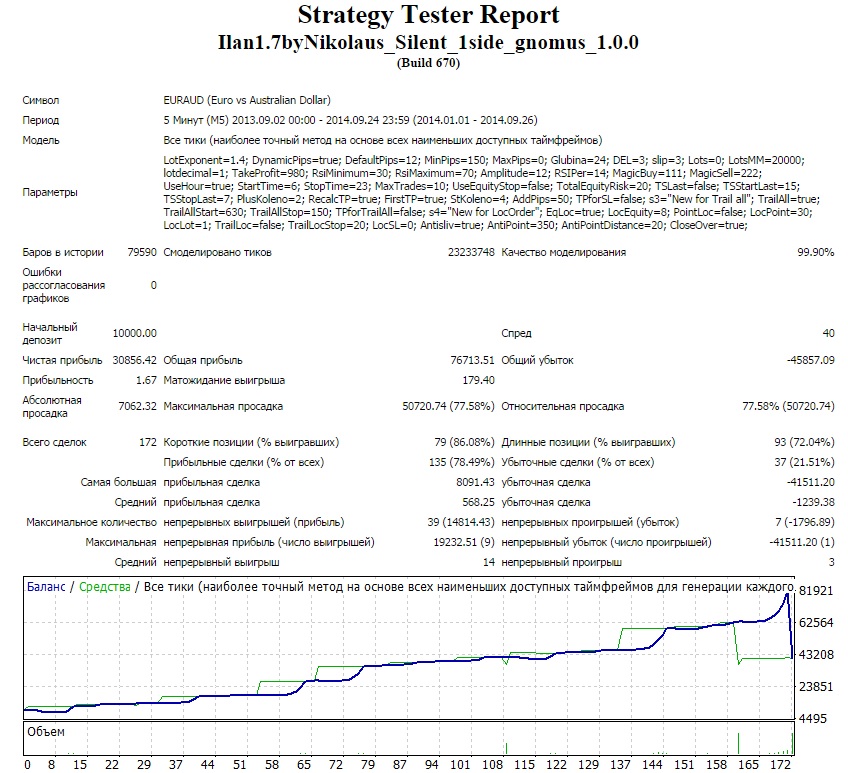Select symbol value 'EURAUD (Euro vs Australian Dollar)'
The image size is (848, 773).
click(247, 100)
